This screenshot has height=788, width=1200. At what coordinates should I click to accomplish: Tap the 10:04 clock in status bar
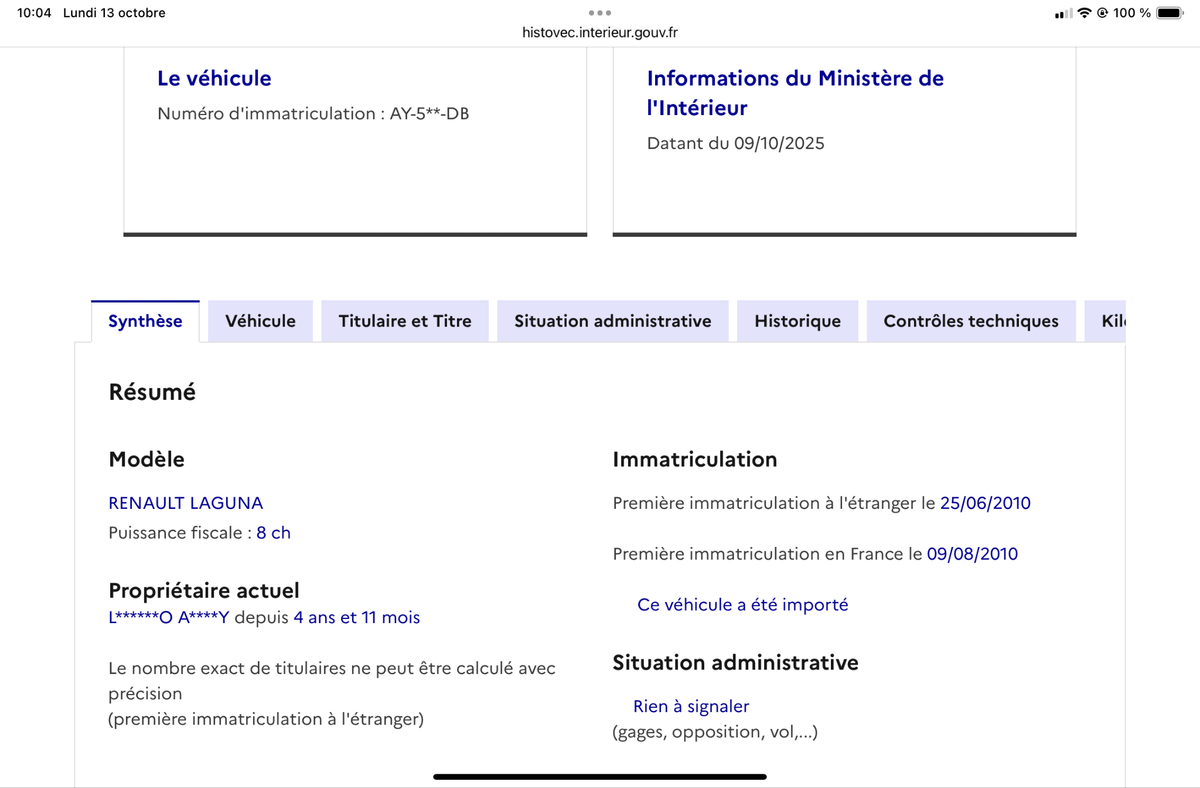coord(34,13)
